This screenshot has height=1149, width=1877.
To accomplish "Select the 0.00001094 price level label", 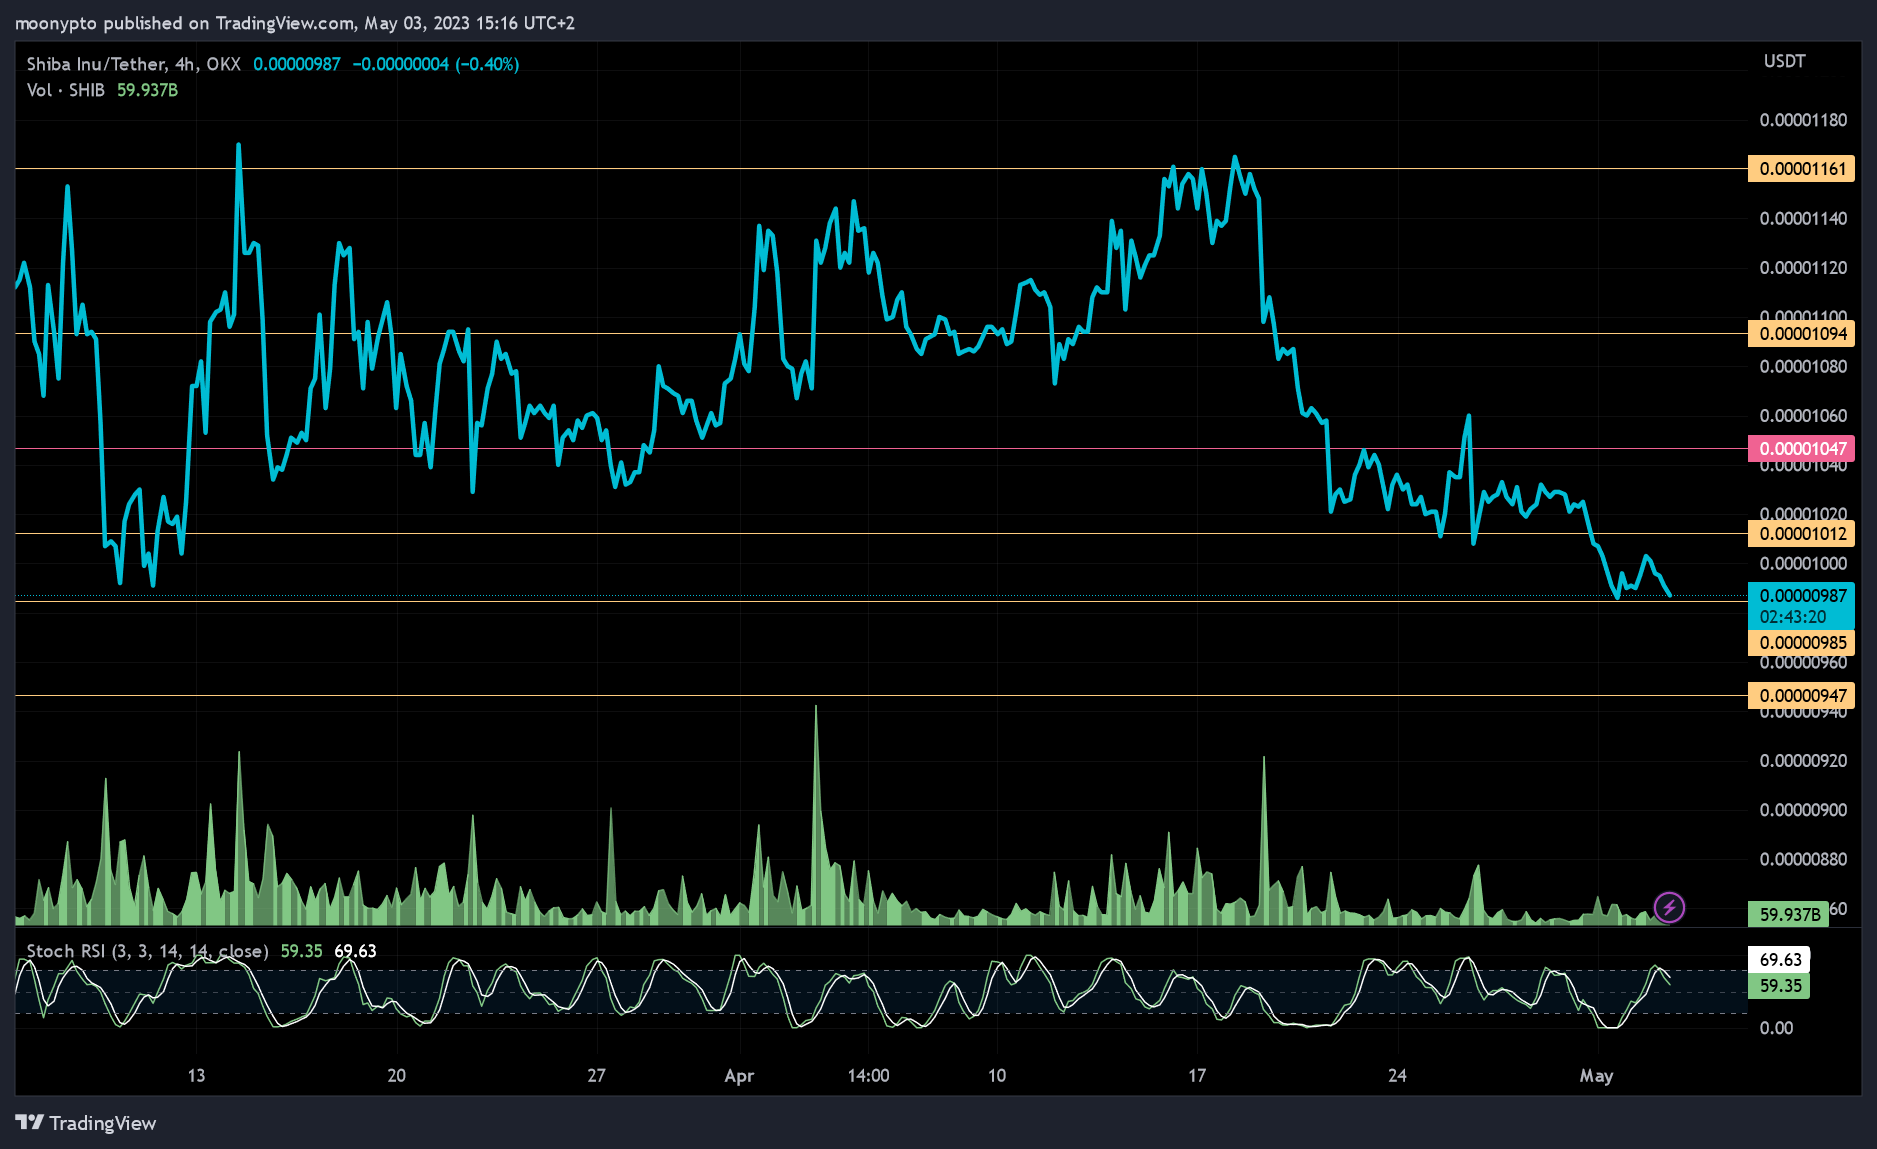I will 1801,333.
